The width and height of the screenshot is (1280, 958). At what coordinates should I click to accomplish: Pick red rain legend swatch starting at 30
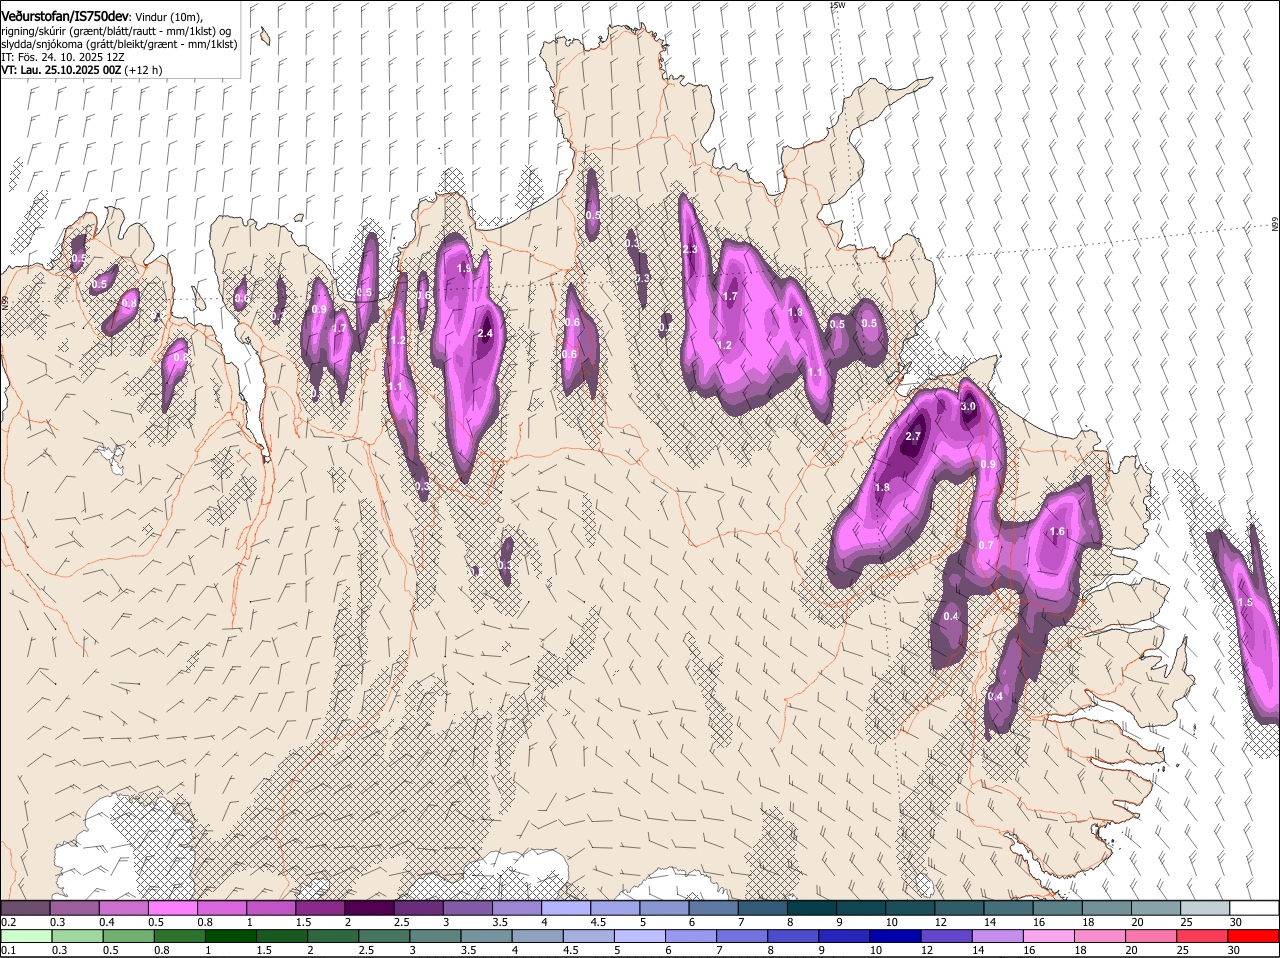tap(1254, 937)
